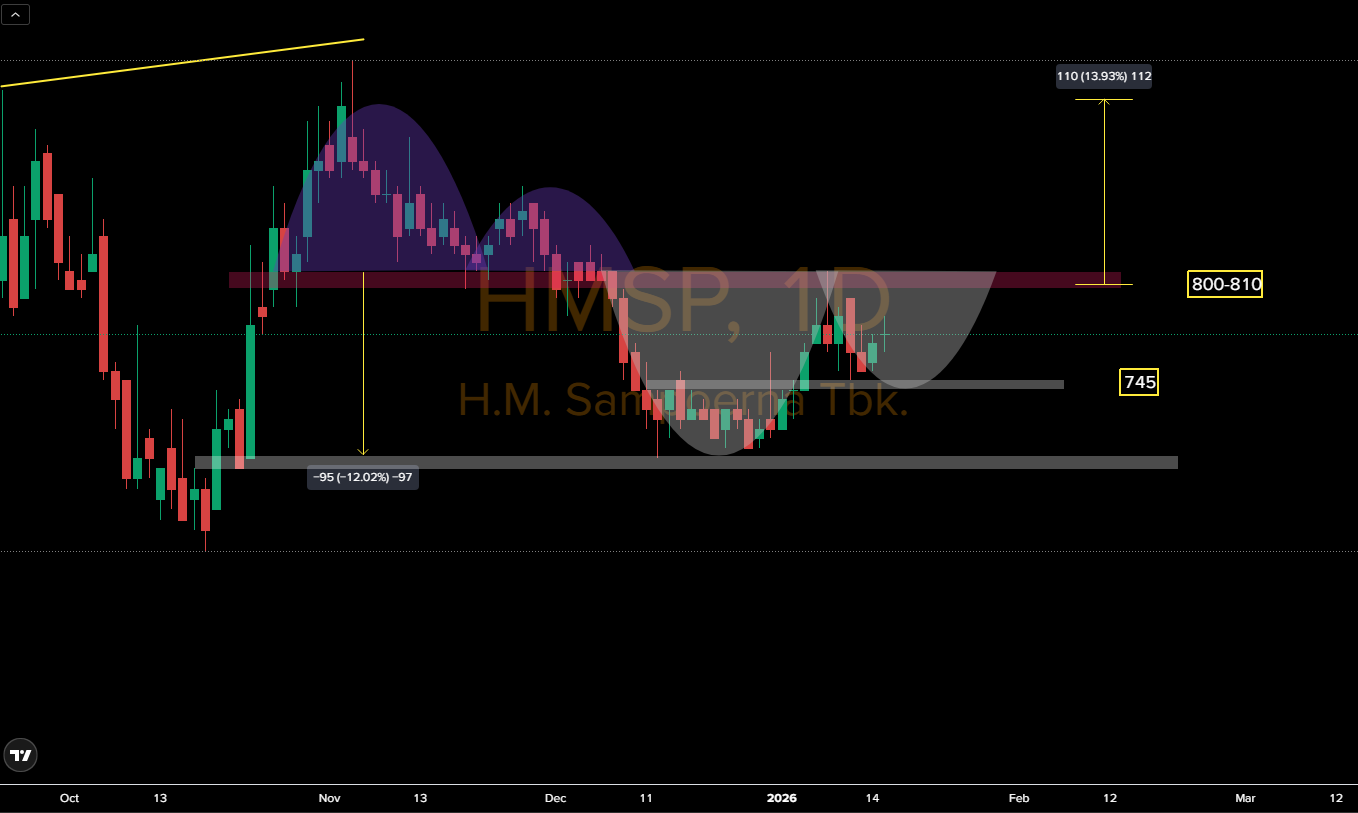Select the 745 price label
1358x813 pixels.
(x=1140, y=381)
